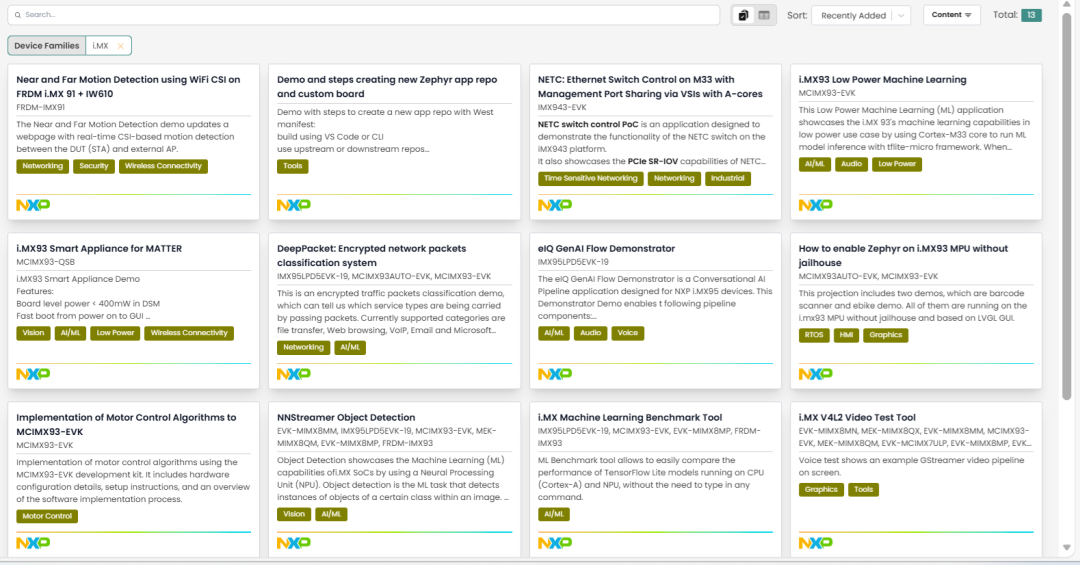Switch to card view layout icon
Image resolution: width=1080 pixels, height=565 pixels.
click(x=743, y=15)
